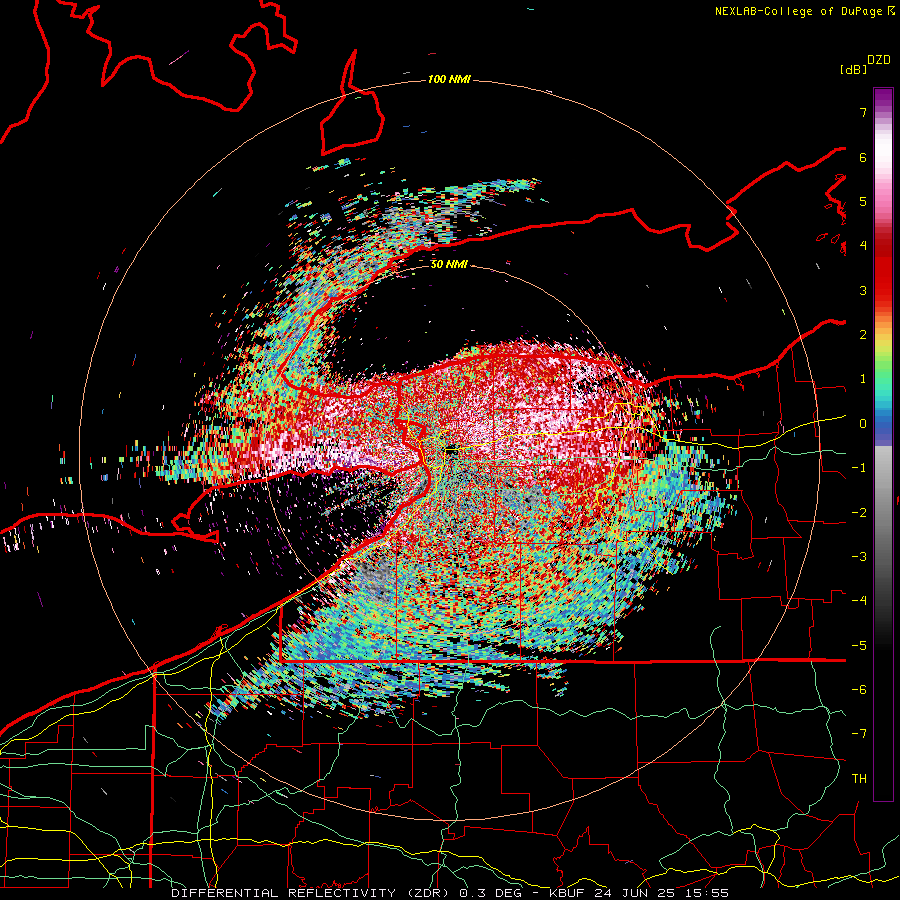This screenshot has height=900, width=900.
Task: Click the -4 value on color scale
Action: point(859,601)
